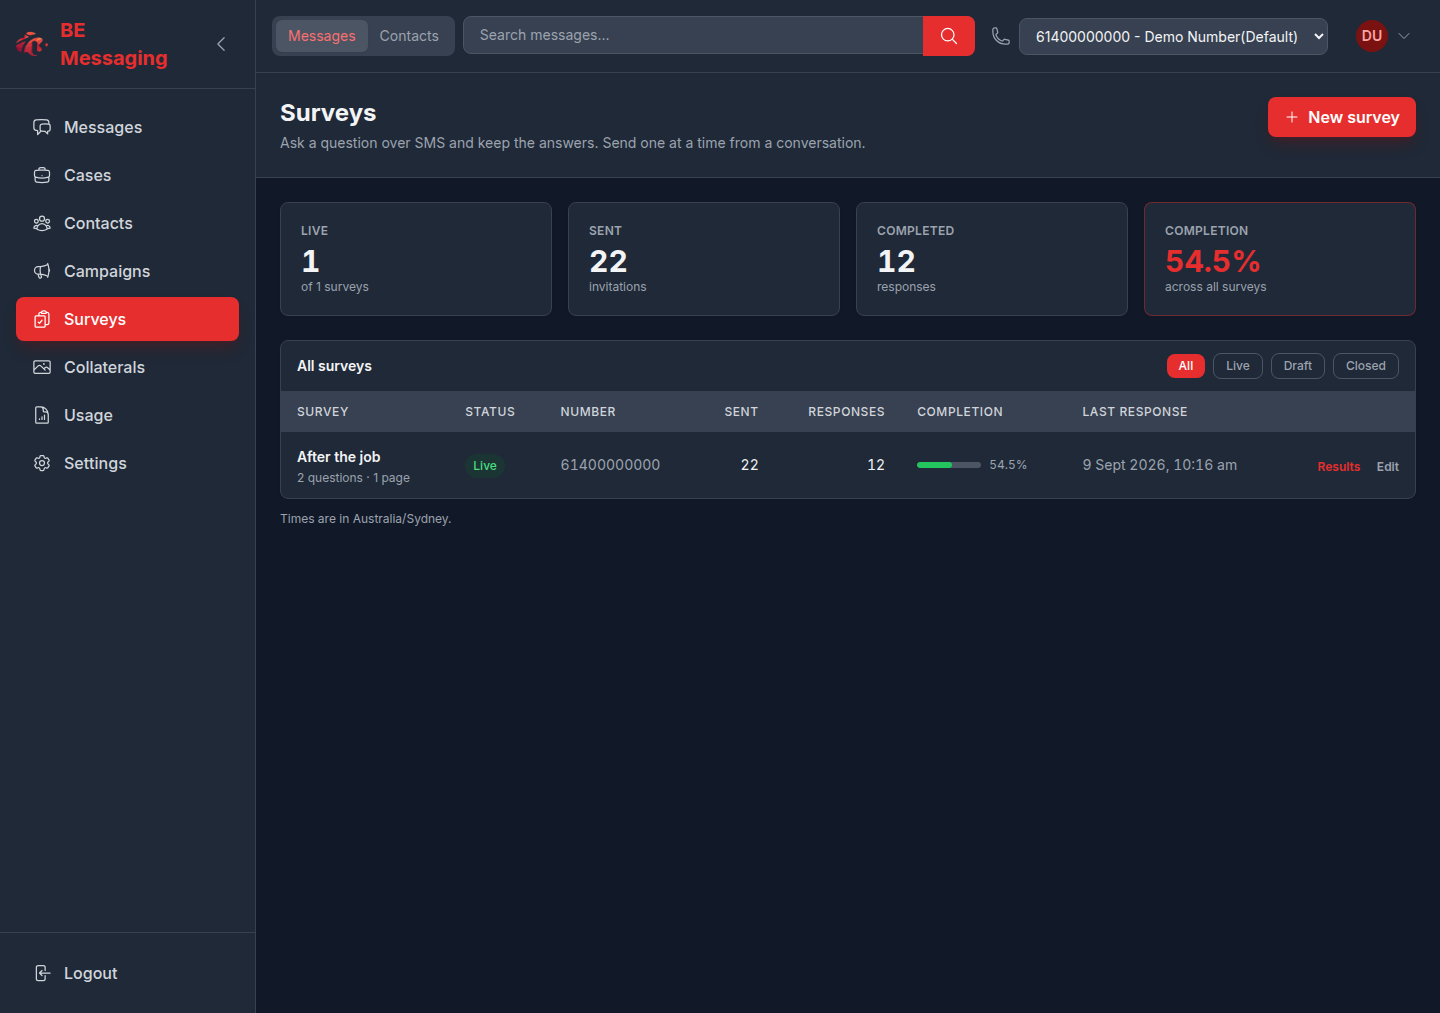
Task: Click the 61400000000 number cell
Action: coord(611,465)
